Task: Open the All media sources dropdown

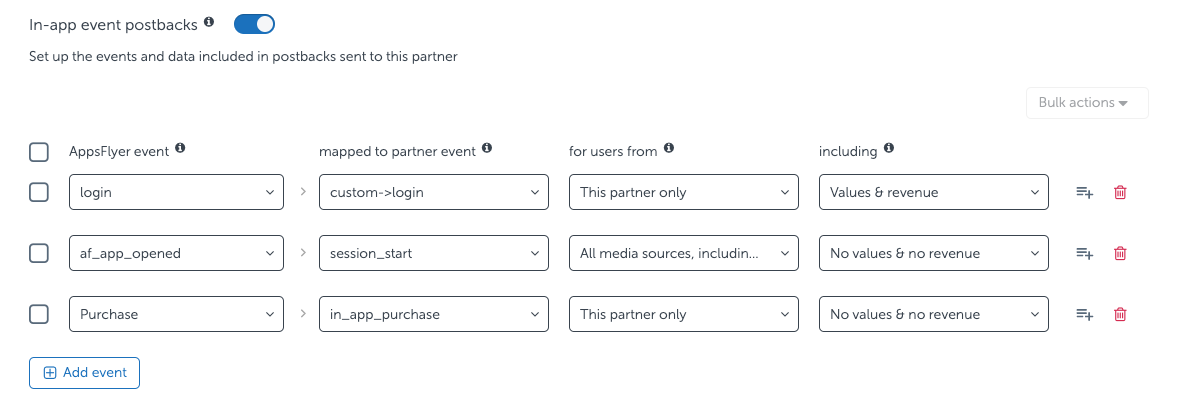Action: point(683,253)
